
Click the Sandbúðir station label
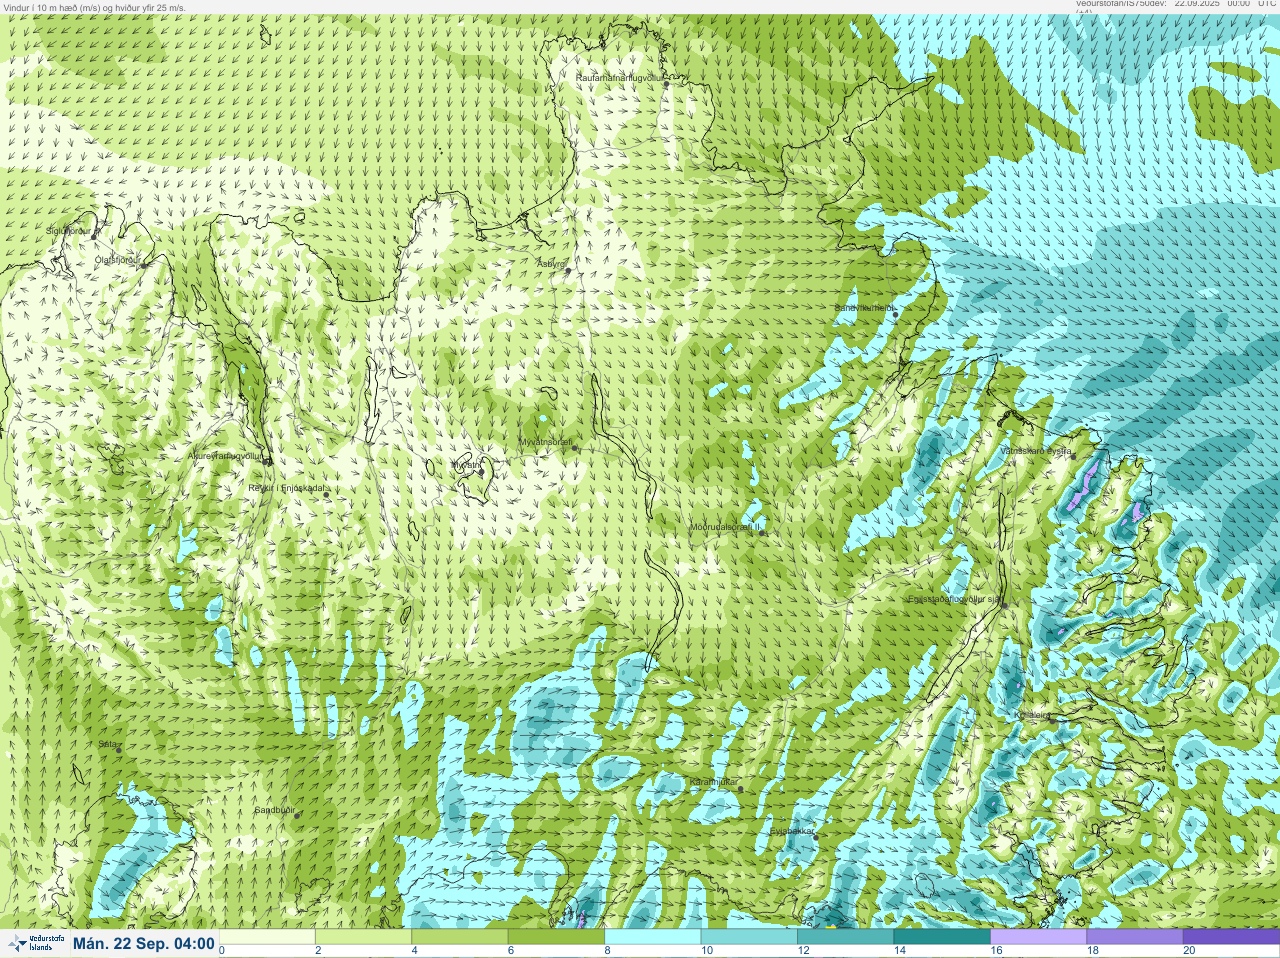[274, 810]
